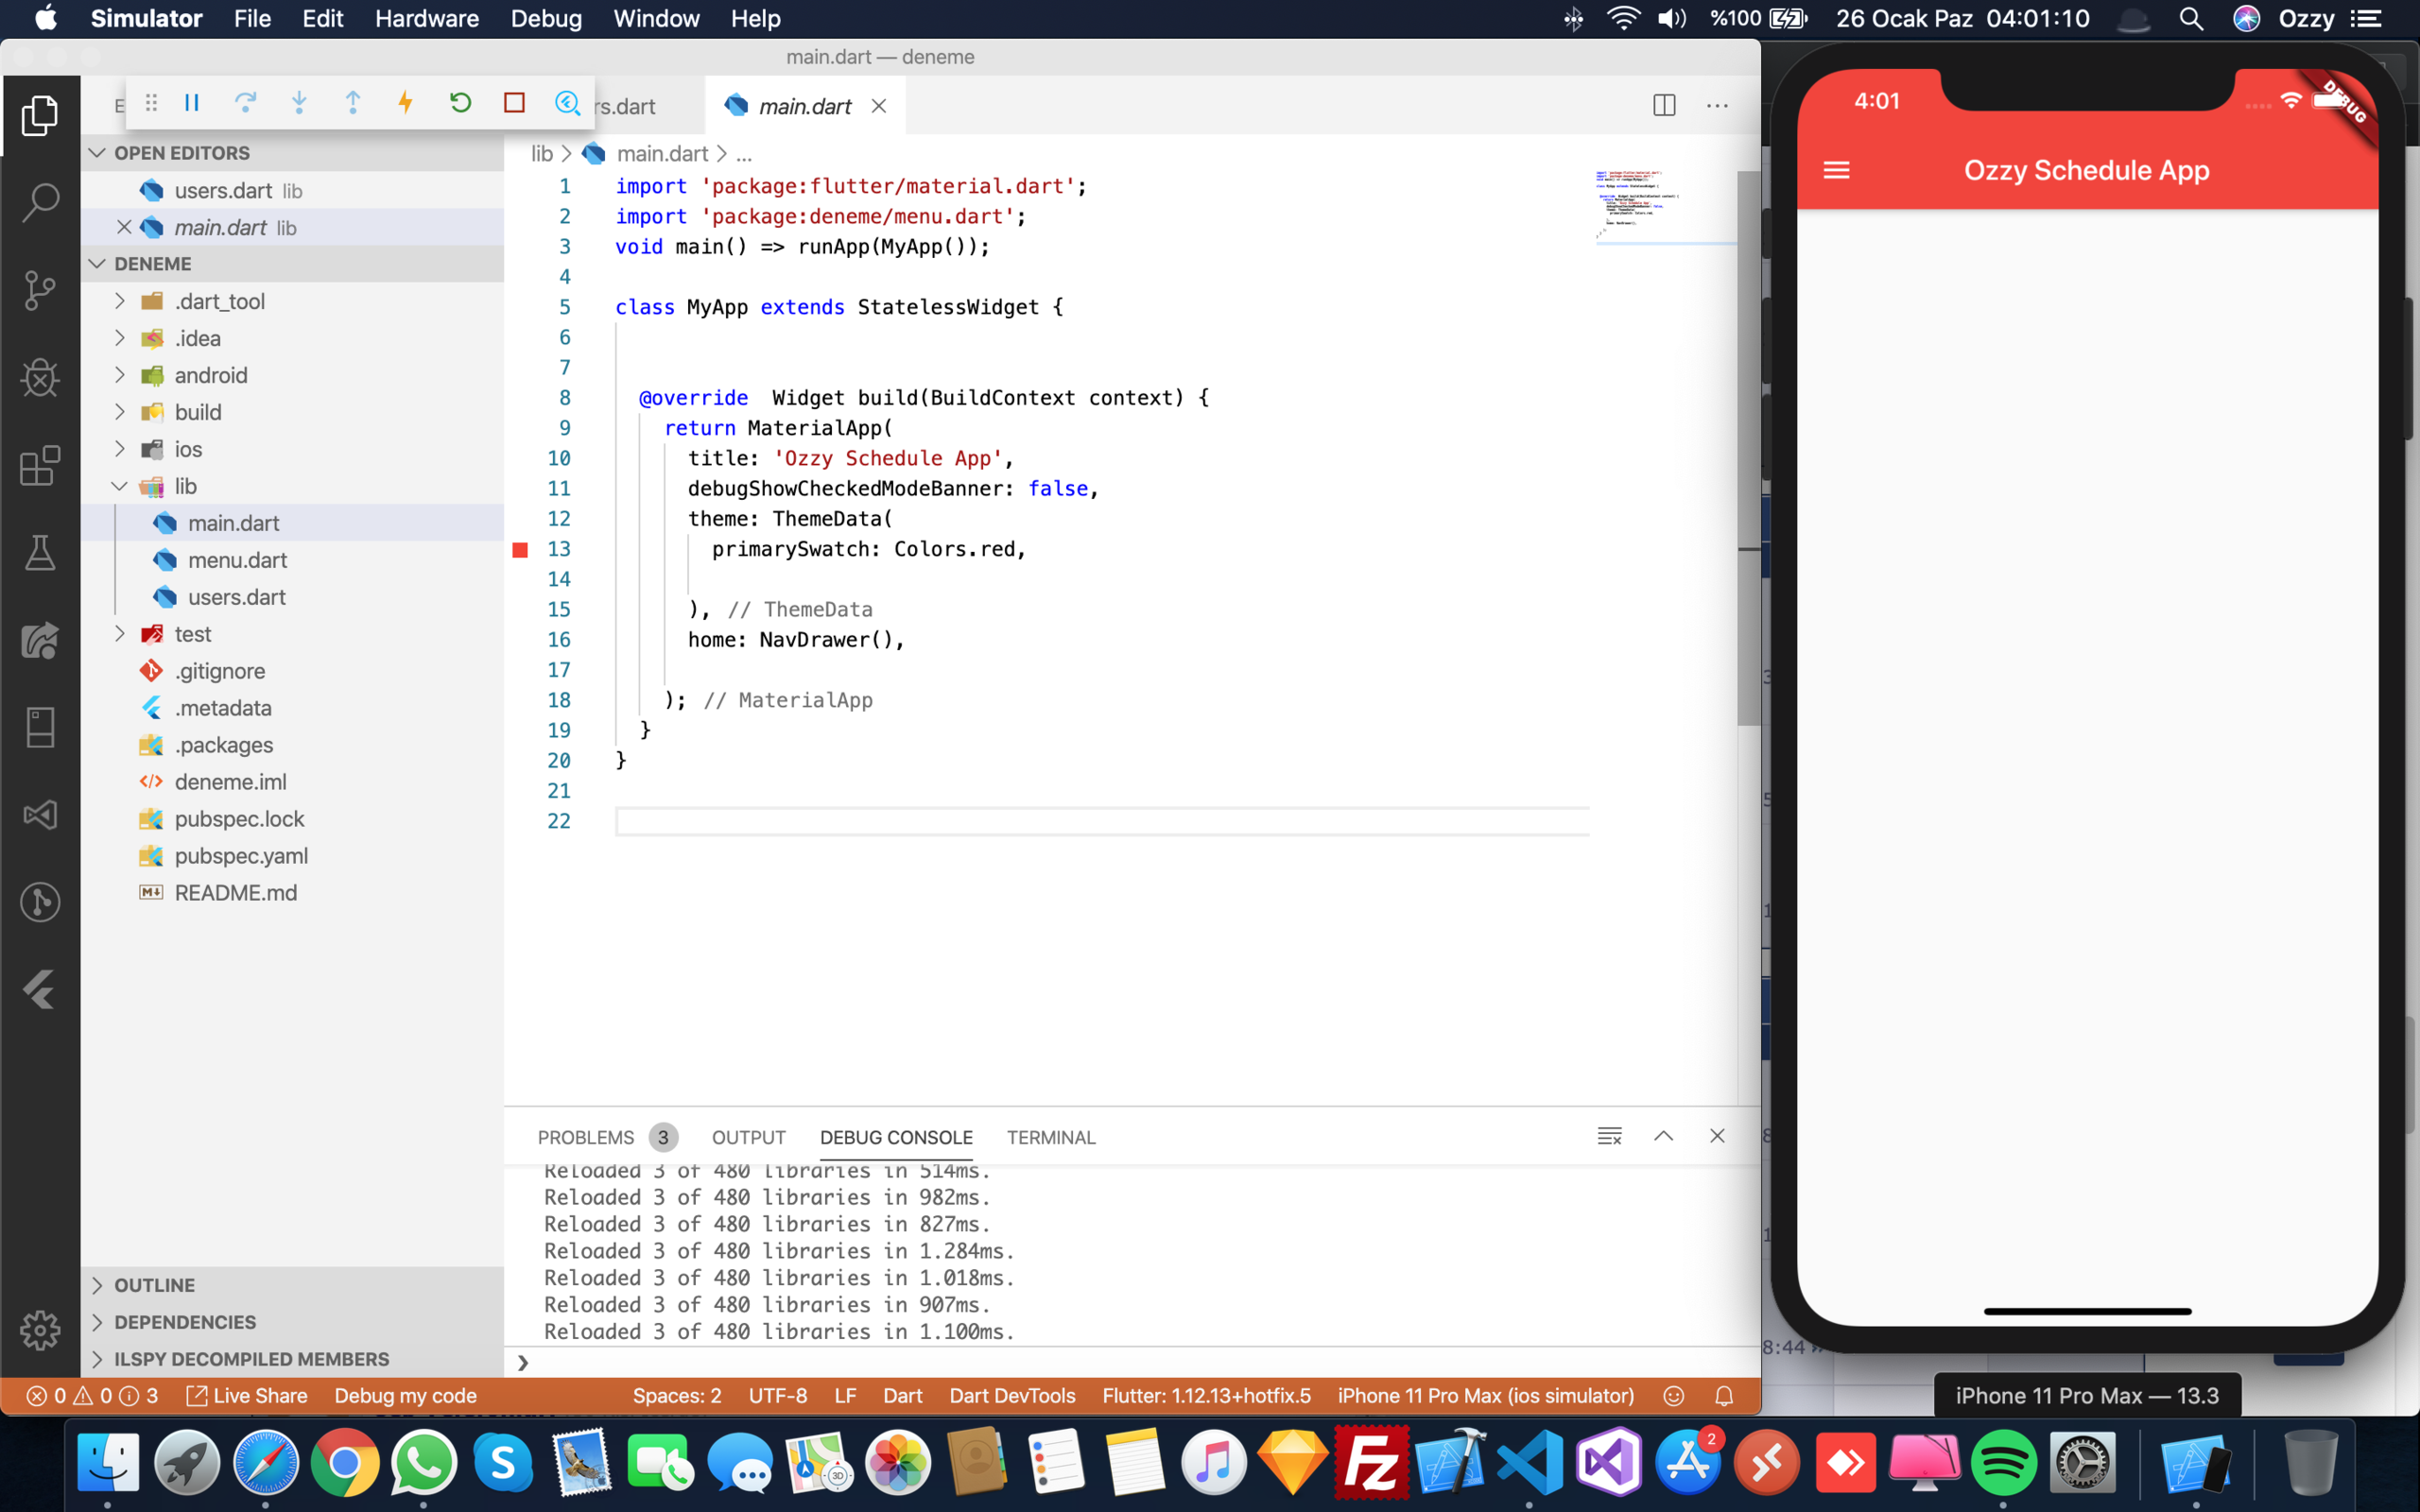Open the Search view in activity bar
This screenshot has height=1512, width=2420.
click(x=40, y=203)
